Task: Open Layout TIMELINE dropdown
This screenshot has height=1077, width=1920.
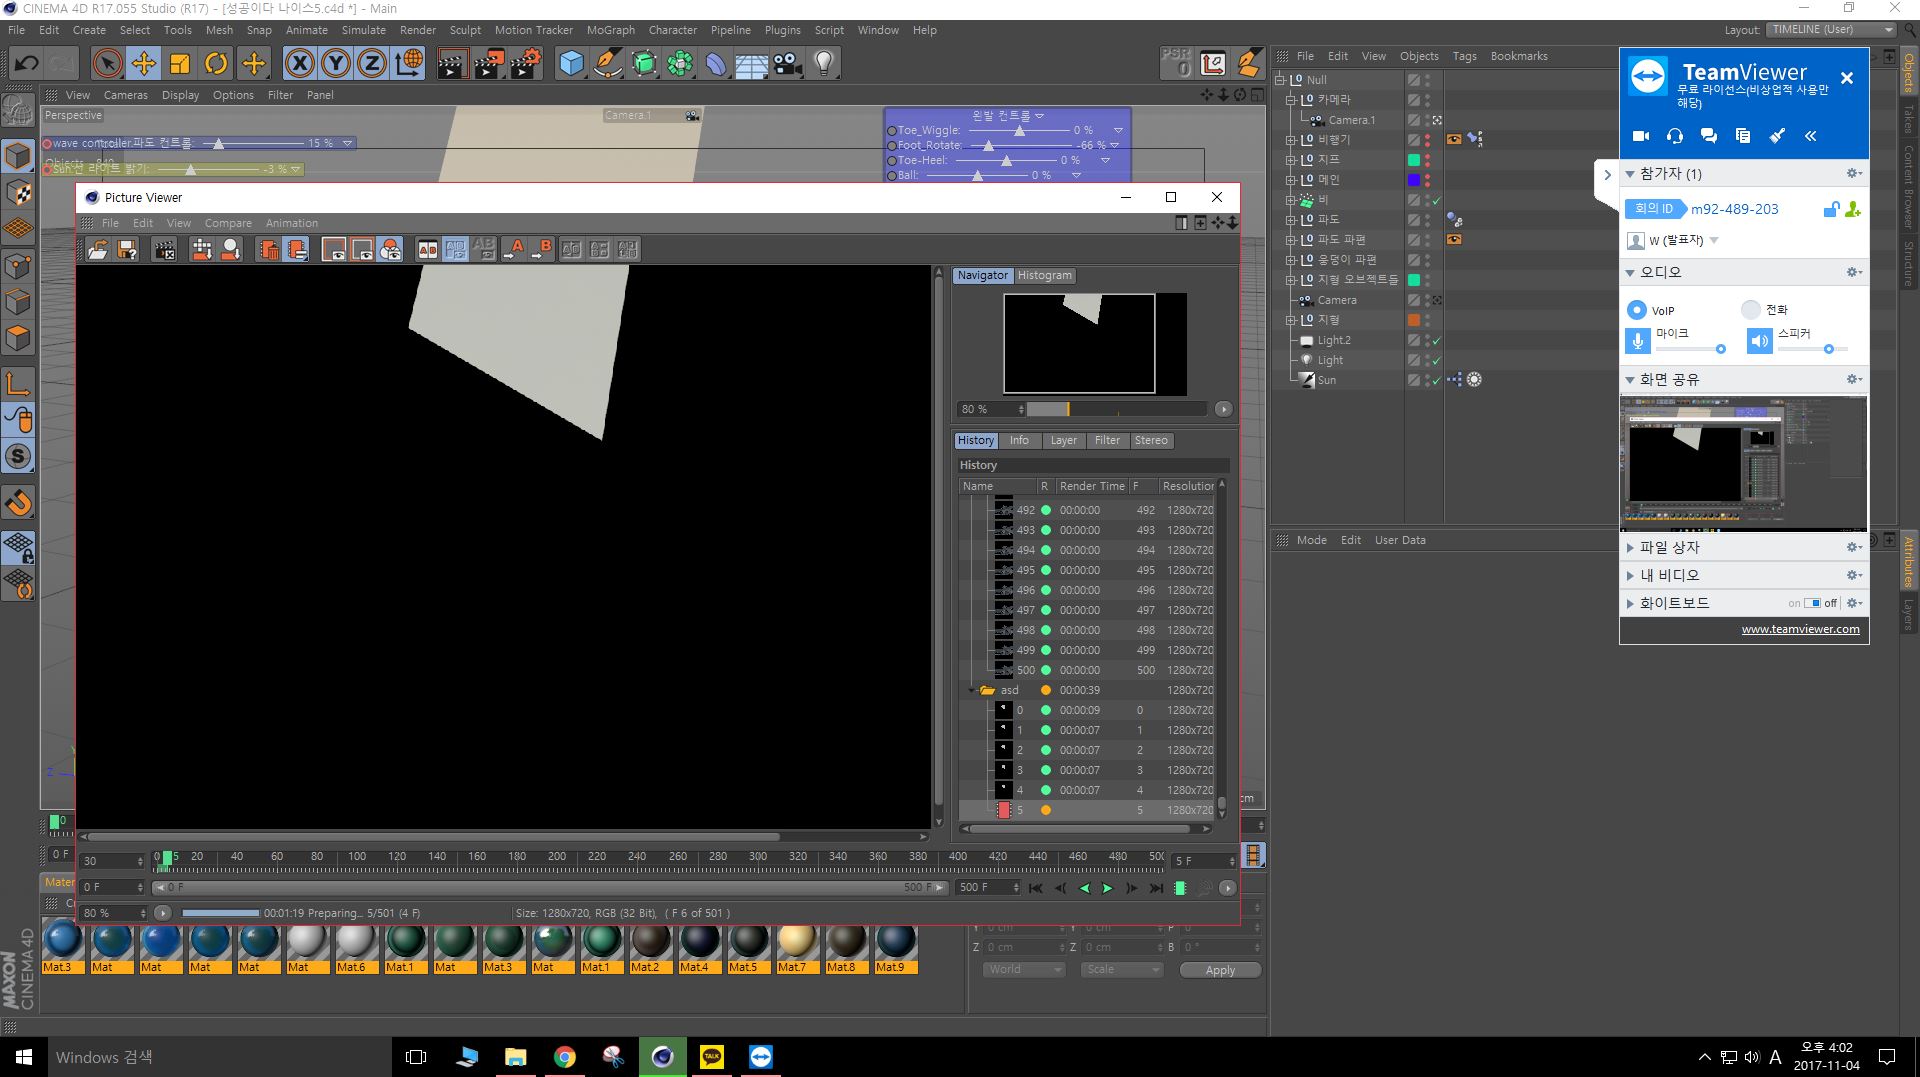Action: click(1831, 30)
